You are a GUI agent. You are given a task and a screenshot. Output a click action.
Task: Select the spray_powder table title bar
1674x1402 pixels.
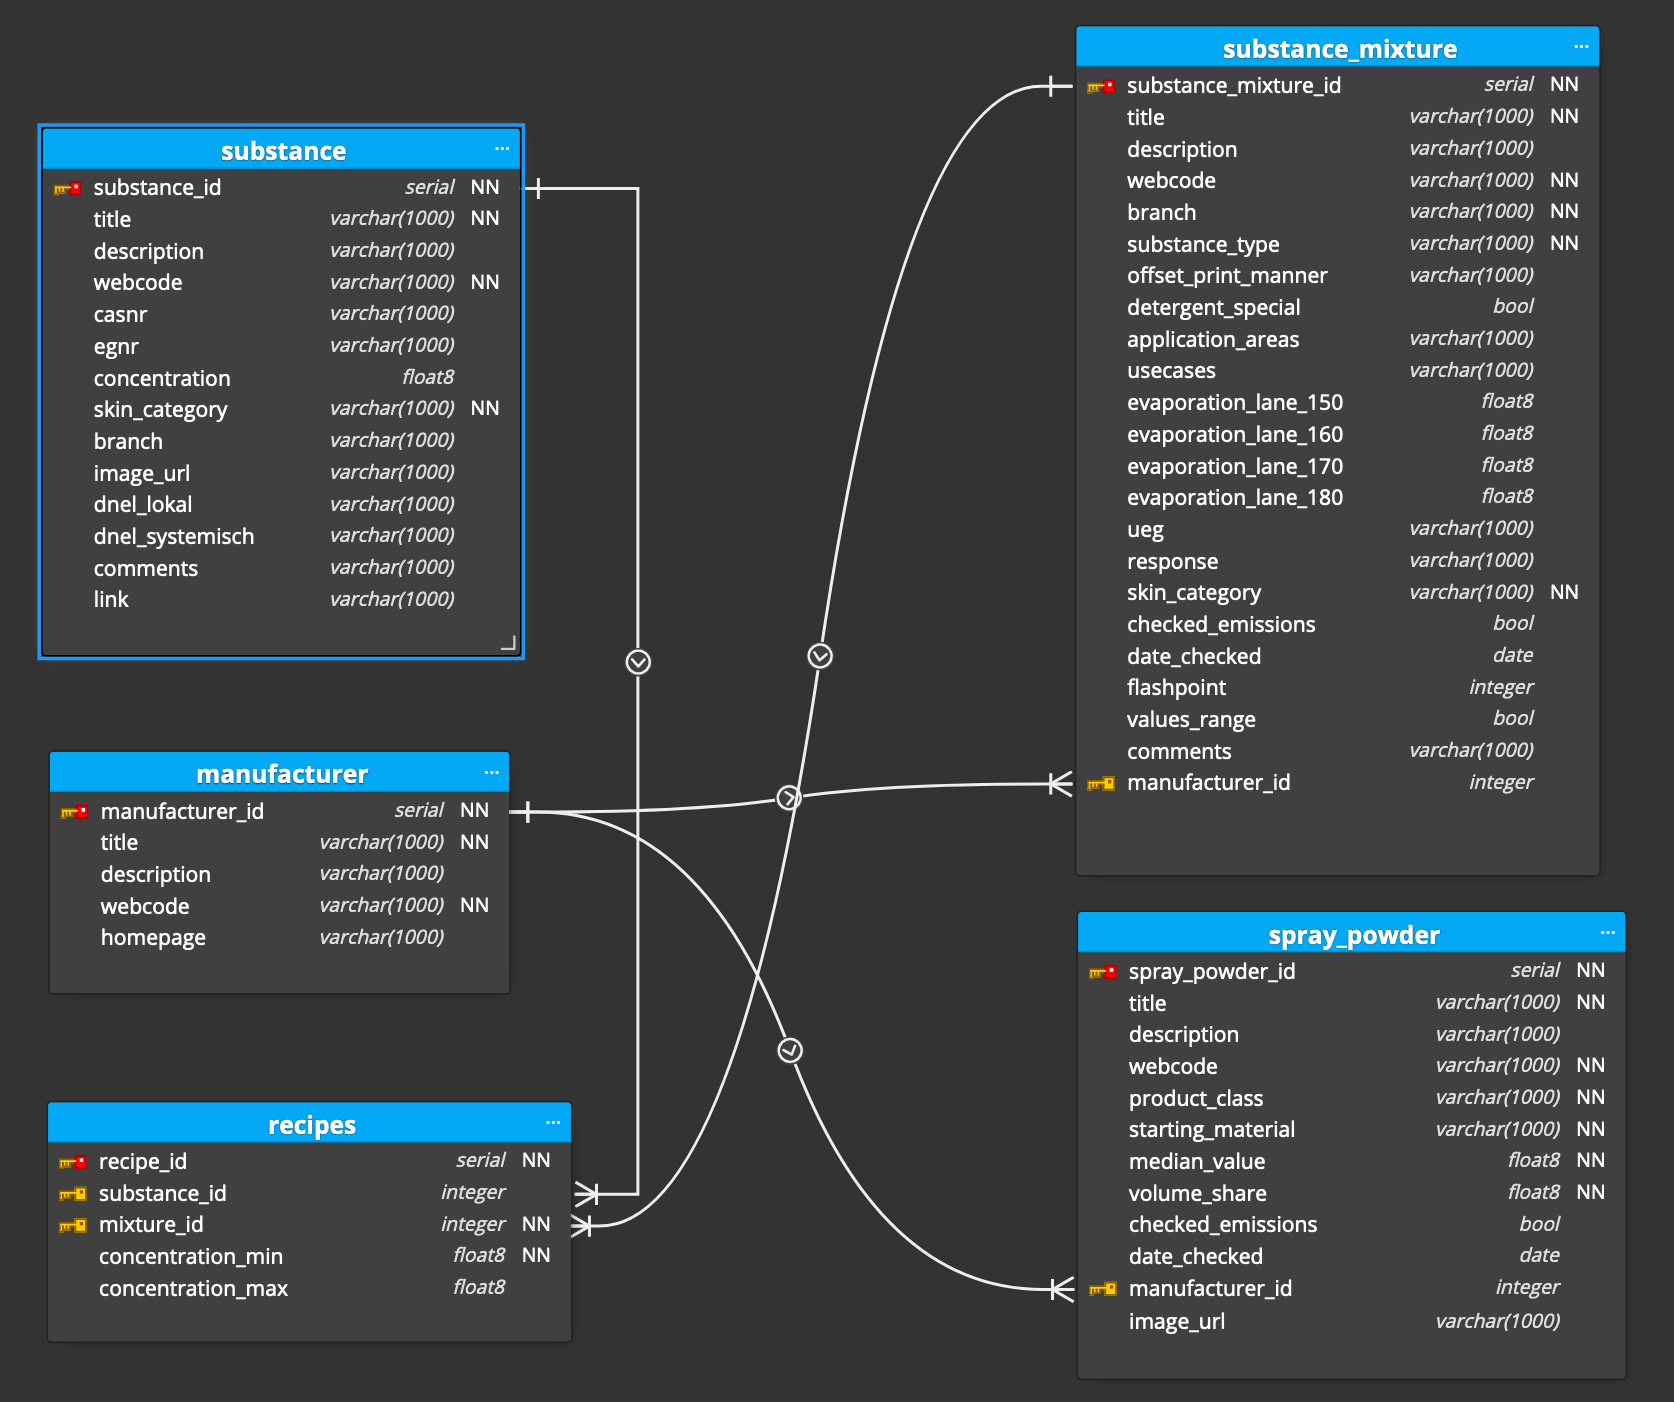click(x=1352, y=935)
